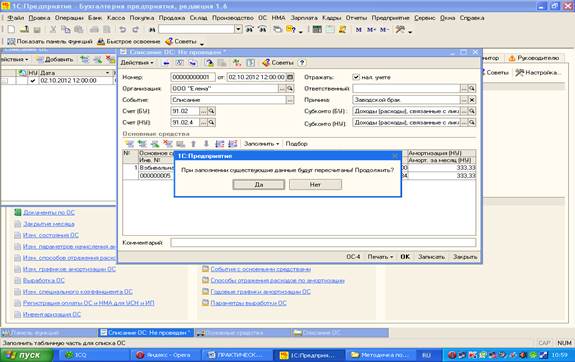Open Закрытие месяца link

[49, 224]
